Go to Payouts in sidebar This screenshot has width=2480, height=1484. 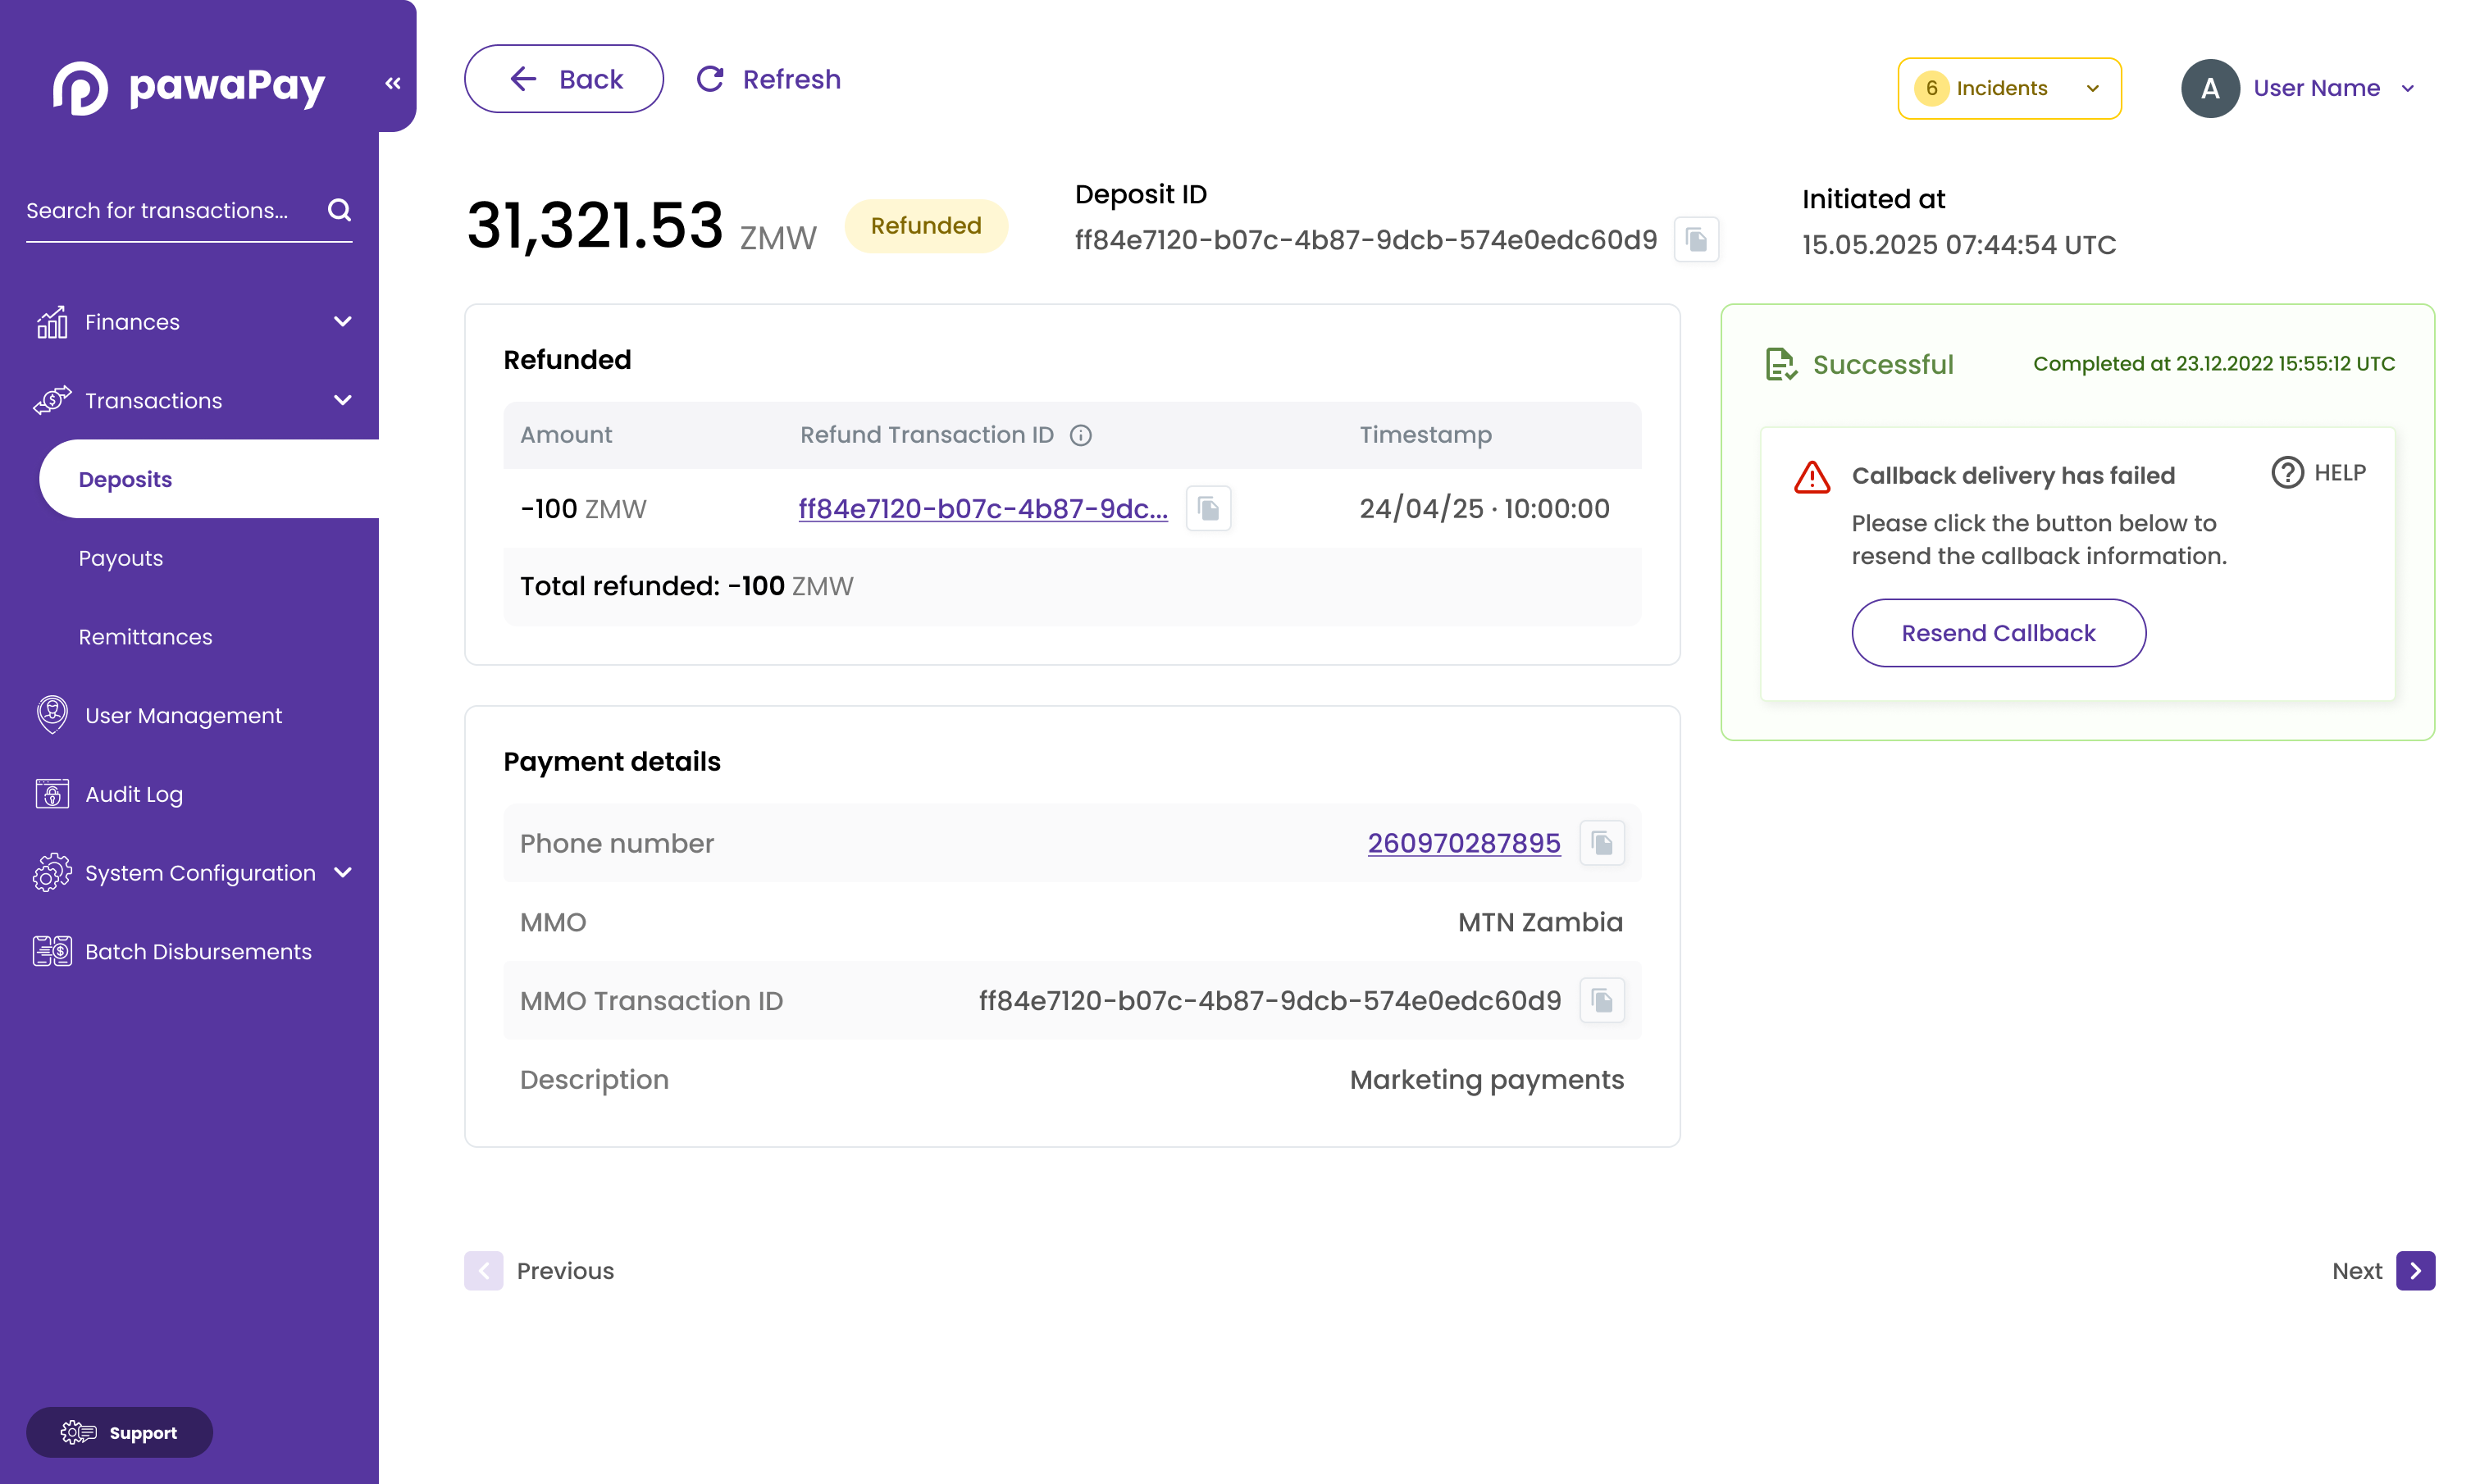(121, 558)
